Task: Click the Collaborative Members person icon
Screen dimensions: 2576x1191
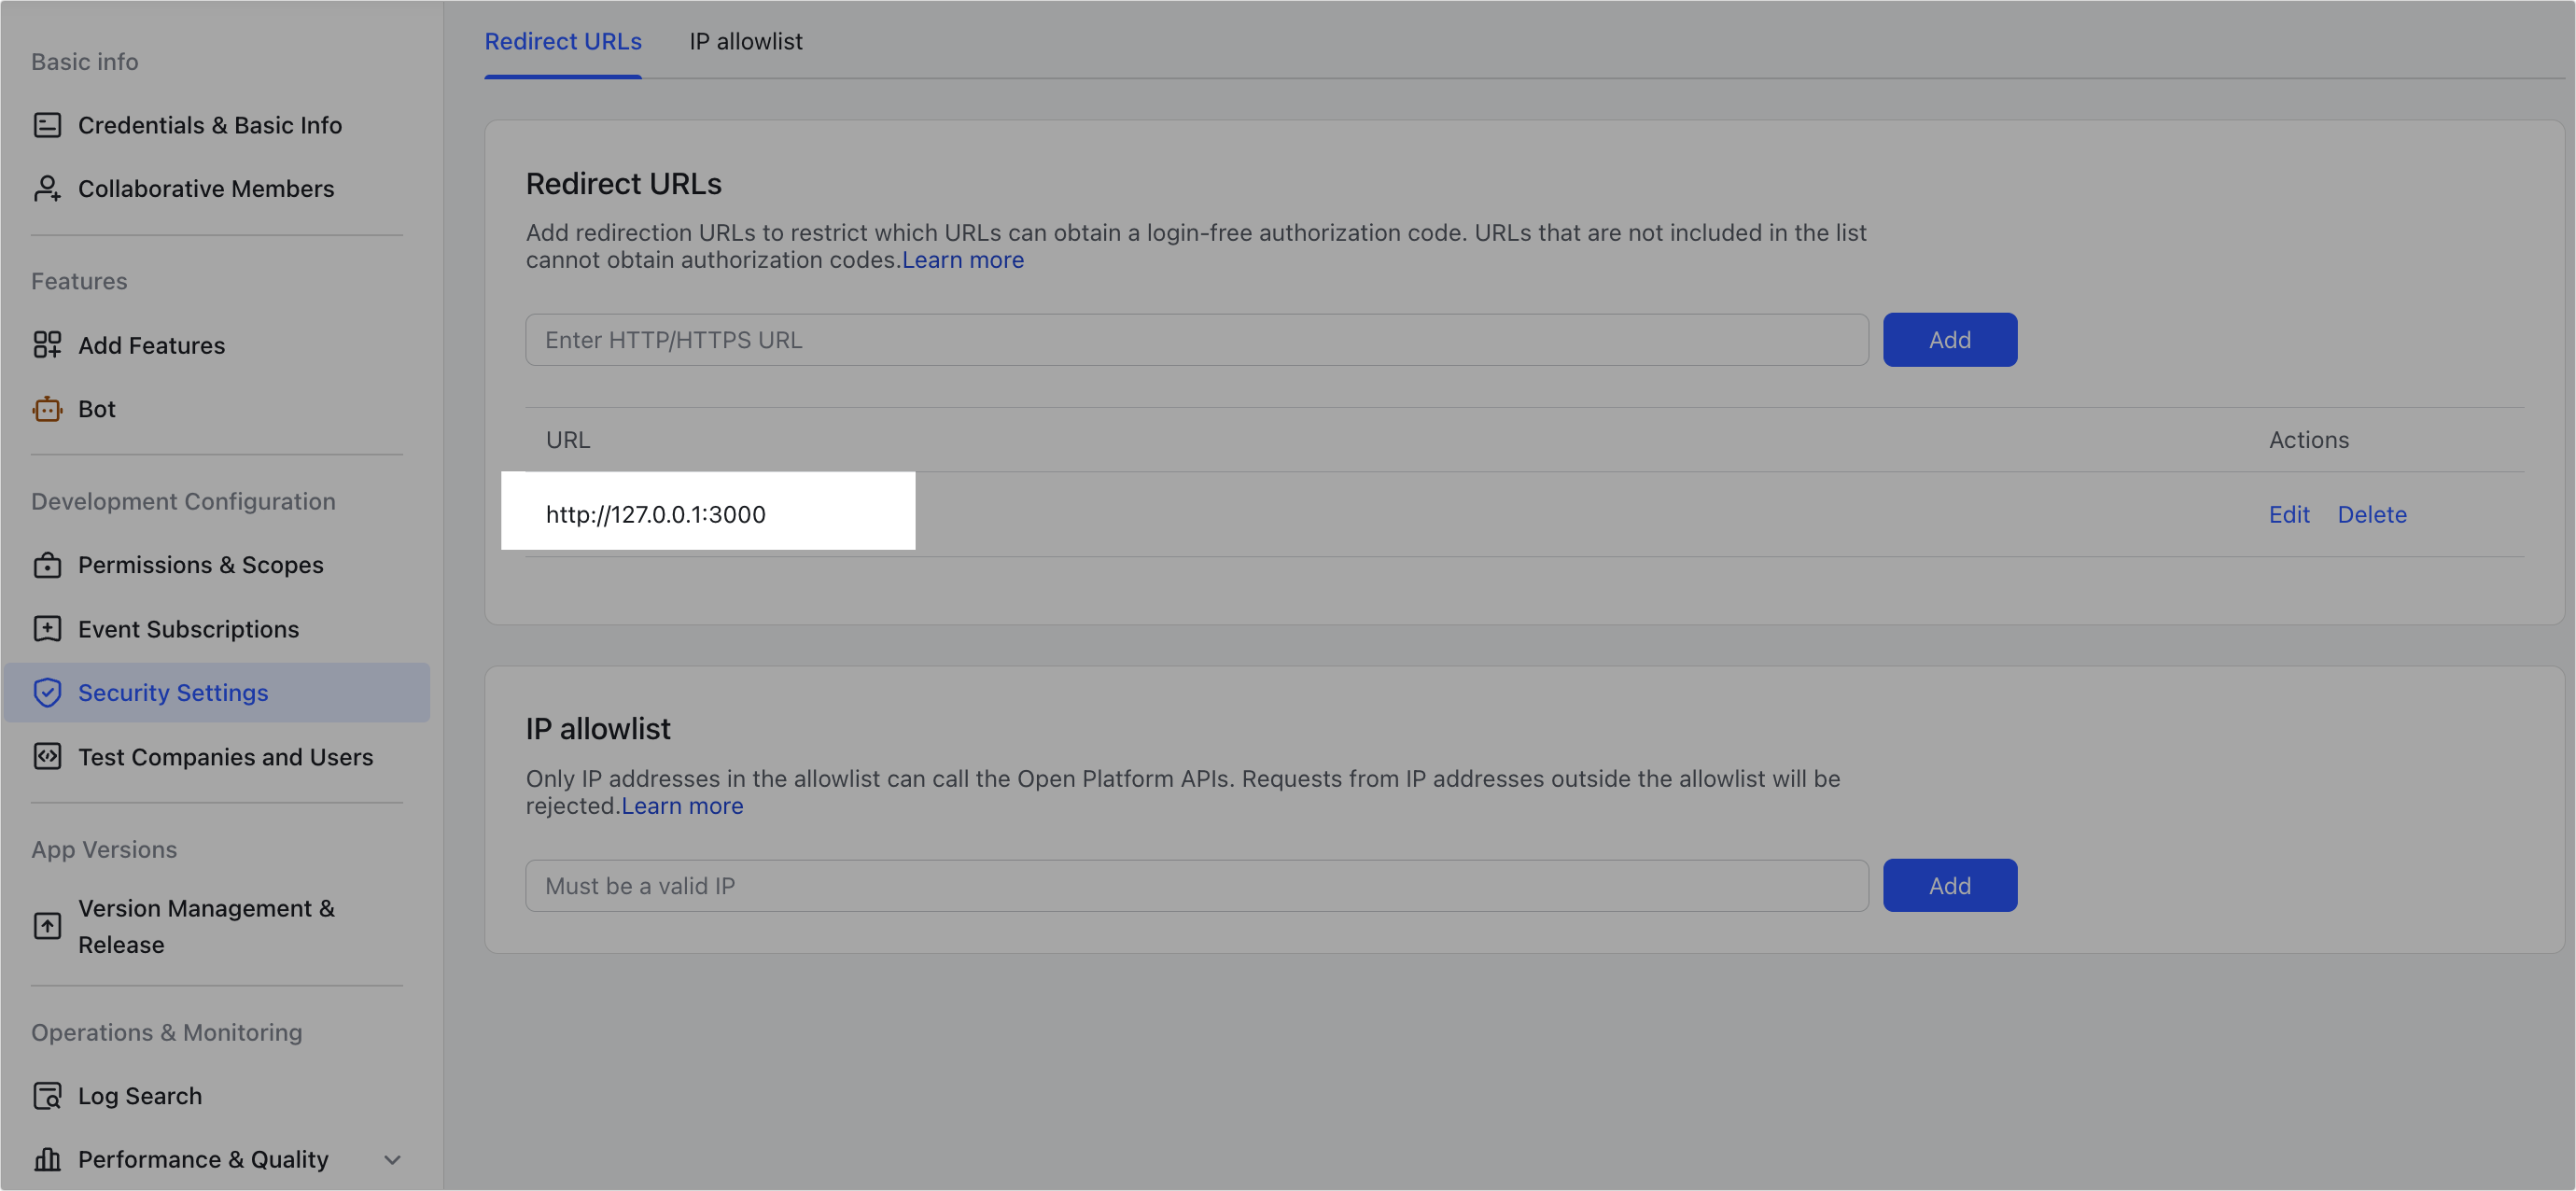Action: pos(47,189)
